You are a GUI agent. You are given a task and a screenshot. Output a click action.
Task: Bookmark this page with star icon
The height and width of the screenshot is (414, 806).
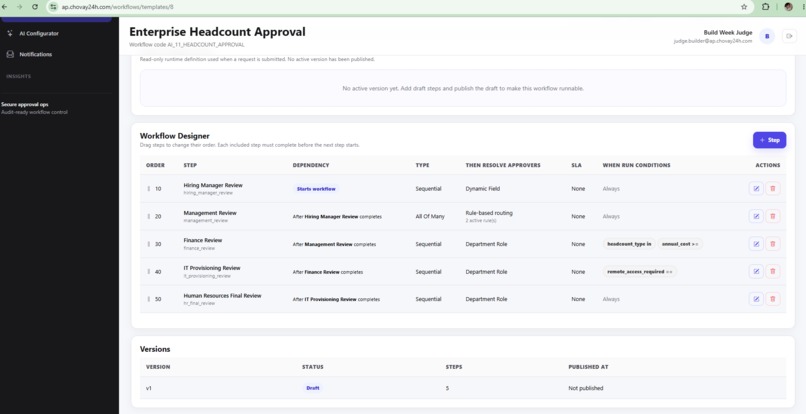click(x=744, y=7)
